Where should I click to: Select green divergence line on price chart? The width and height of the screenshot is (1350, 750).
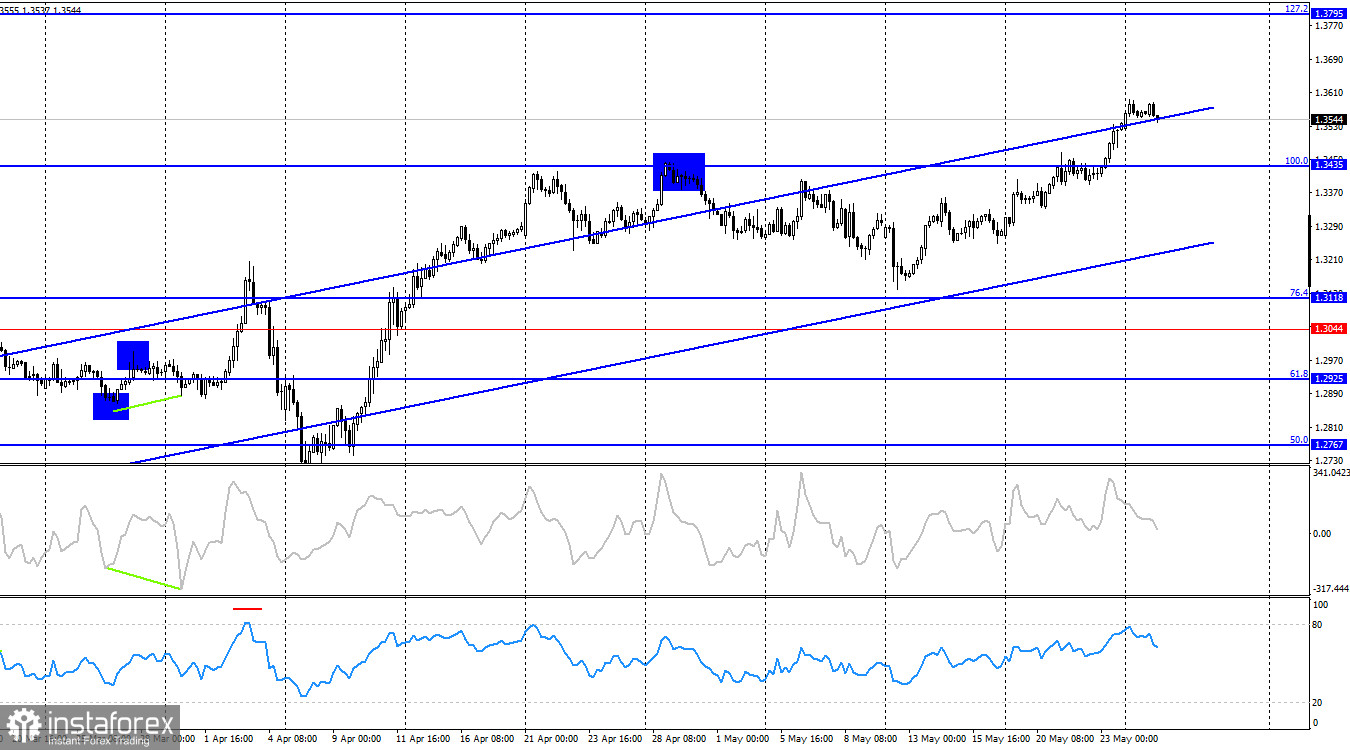pyautogui.click(x=147, y=403)
